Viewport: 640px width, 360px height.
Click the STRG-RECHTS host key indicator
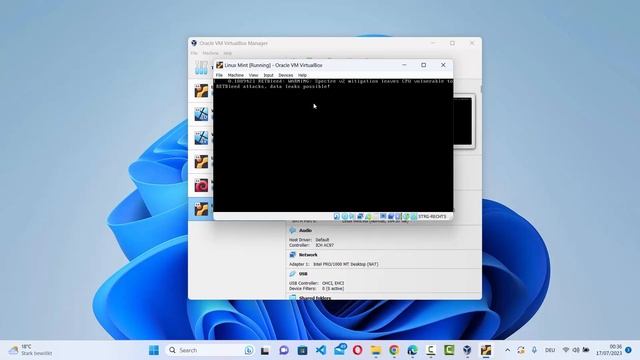432,216
